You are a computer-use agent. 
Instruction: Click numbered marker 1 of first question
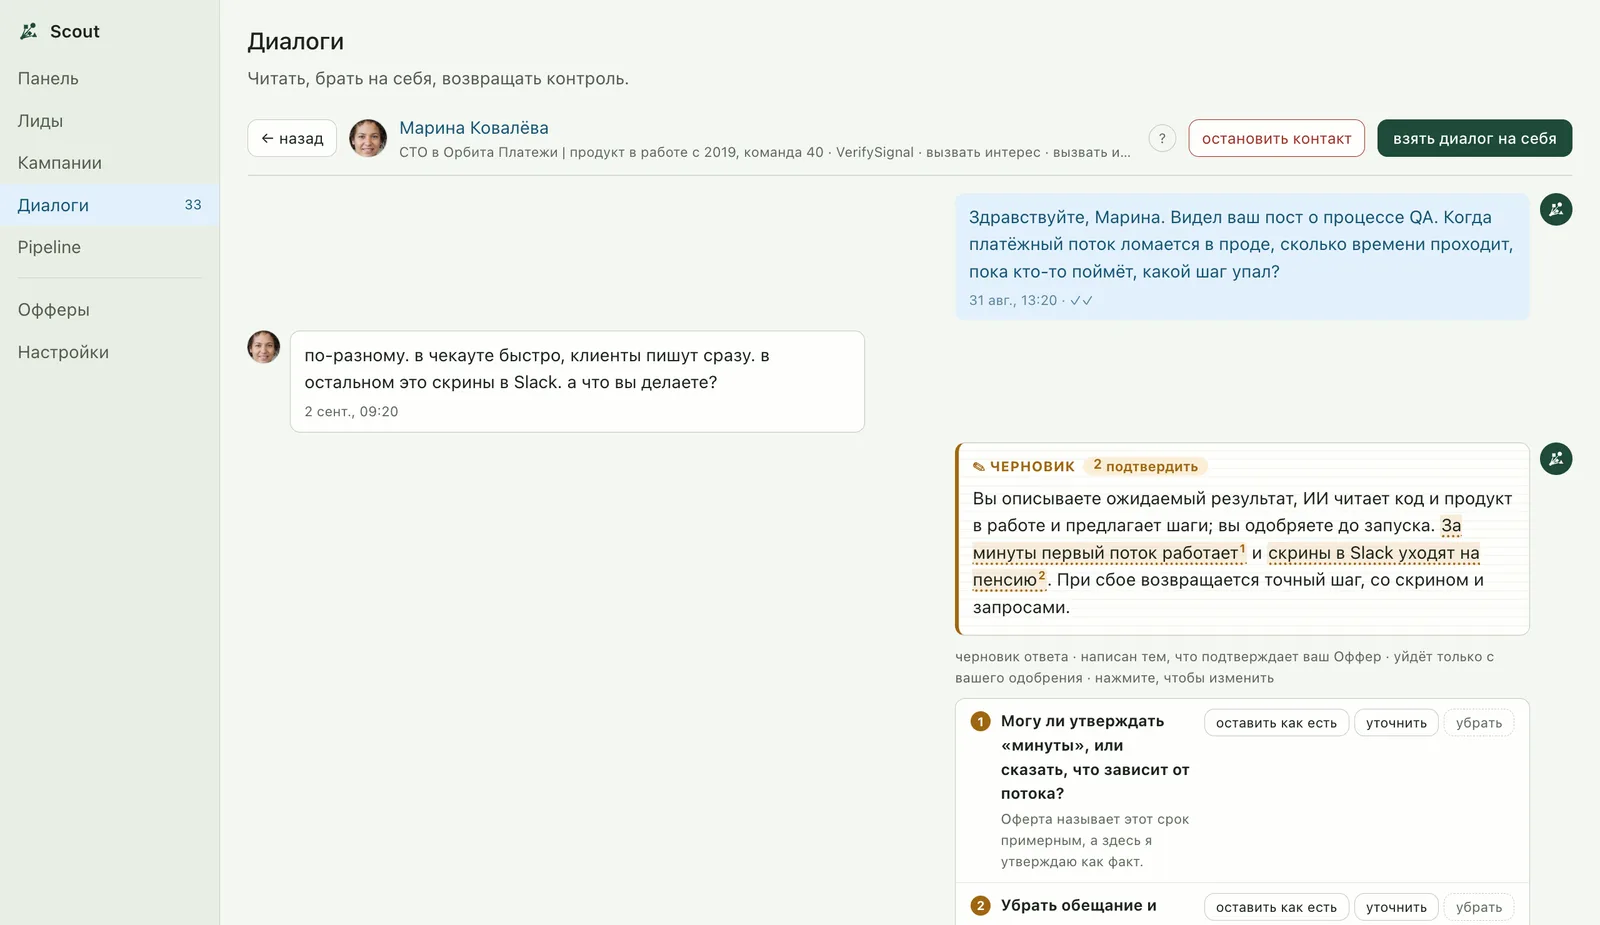pos(980,721)
